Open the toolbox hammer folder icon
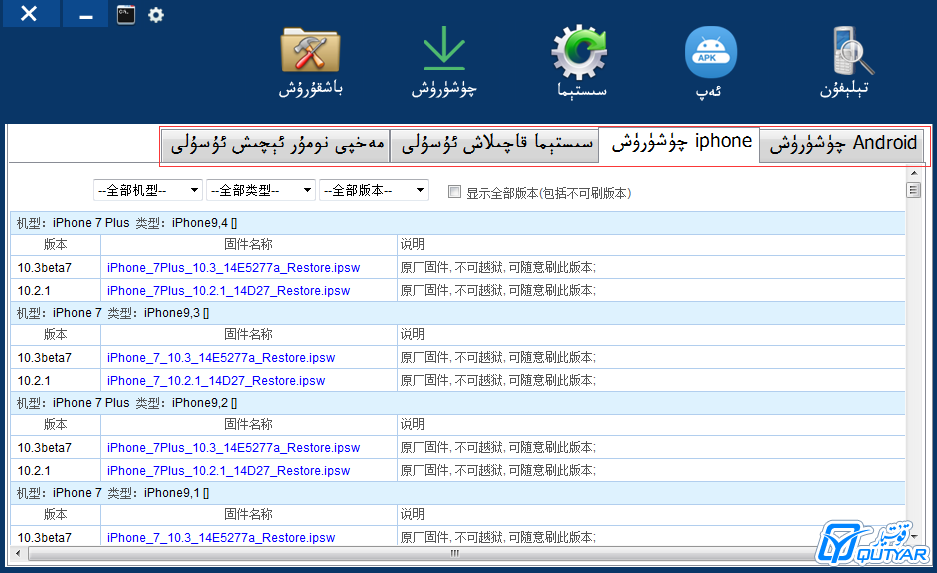This screenshot has width=937, height=573. point(310,50)
